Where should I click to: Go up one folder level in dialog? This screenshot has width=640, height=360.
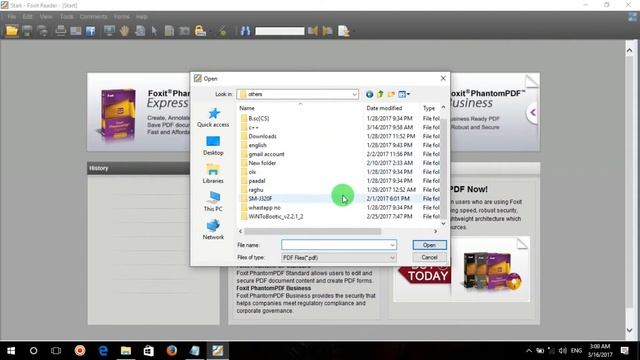click(x=380, y=94)
